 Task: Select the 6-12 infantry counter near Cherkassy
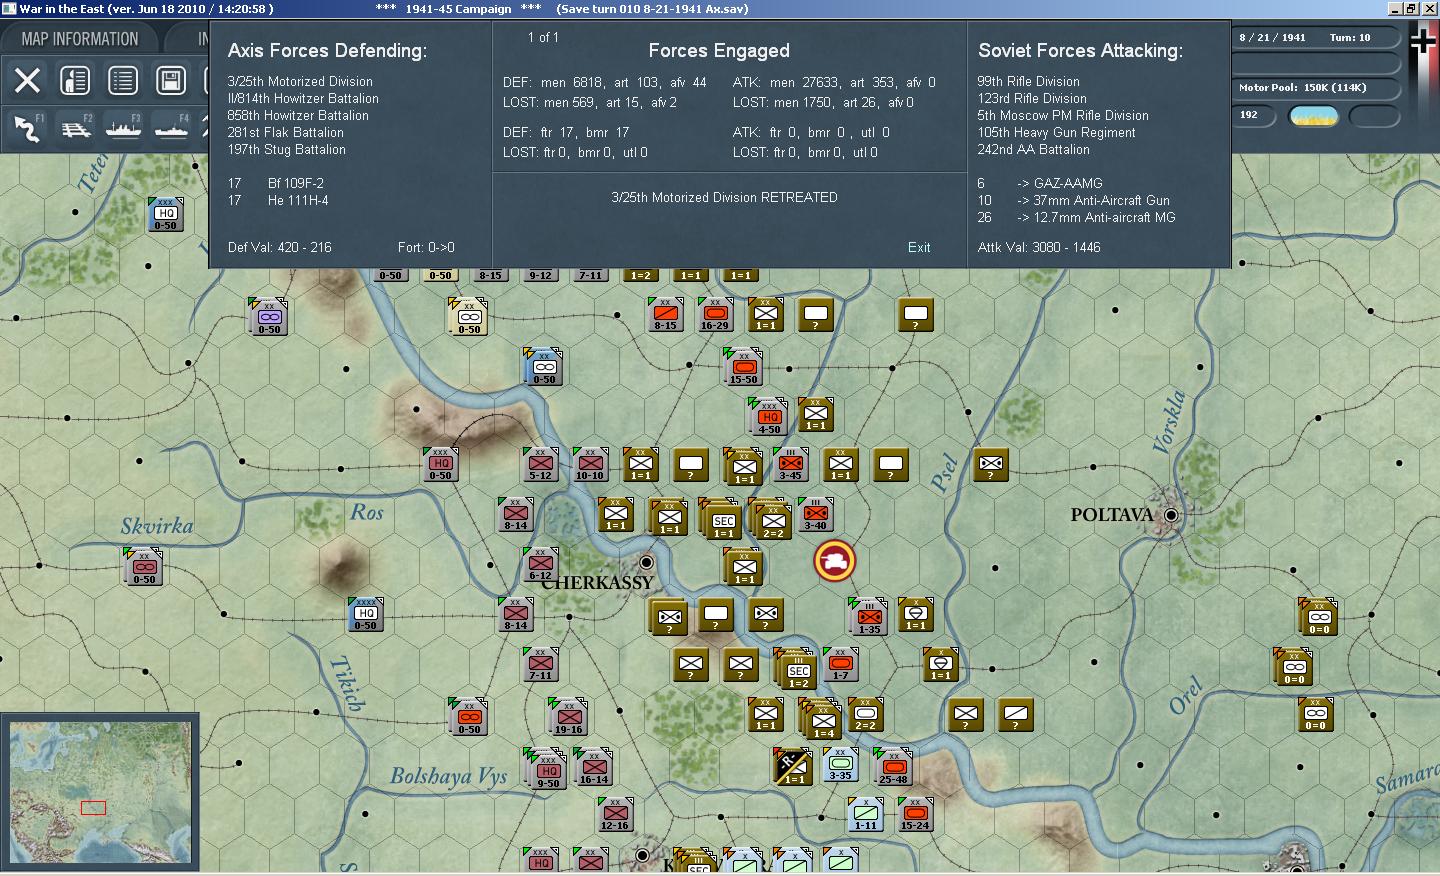(x=541, y=564)
